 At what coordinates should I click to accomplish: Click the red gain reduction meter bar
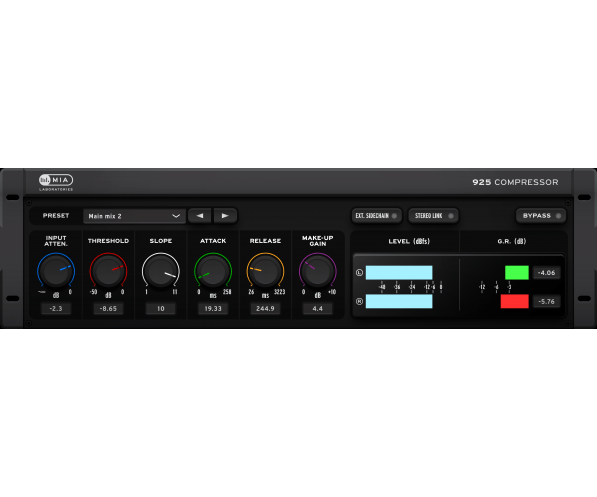click(514, 301)
